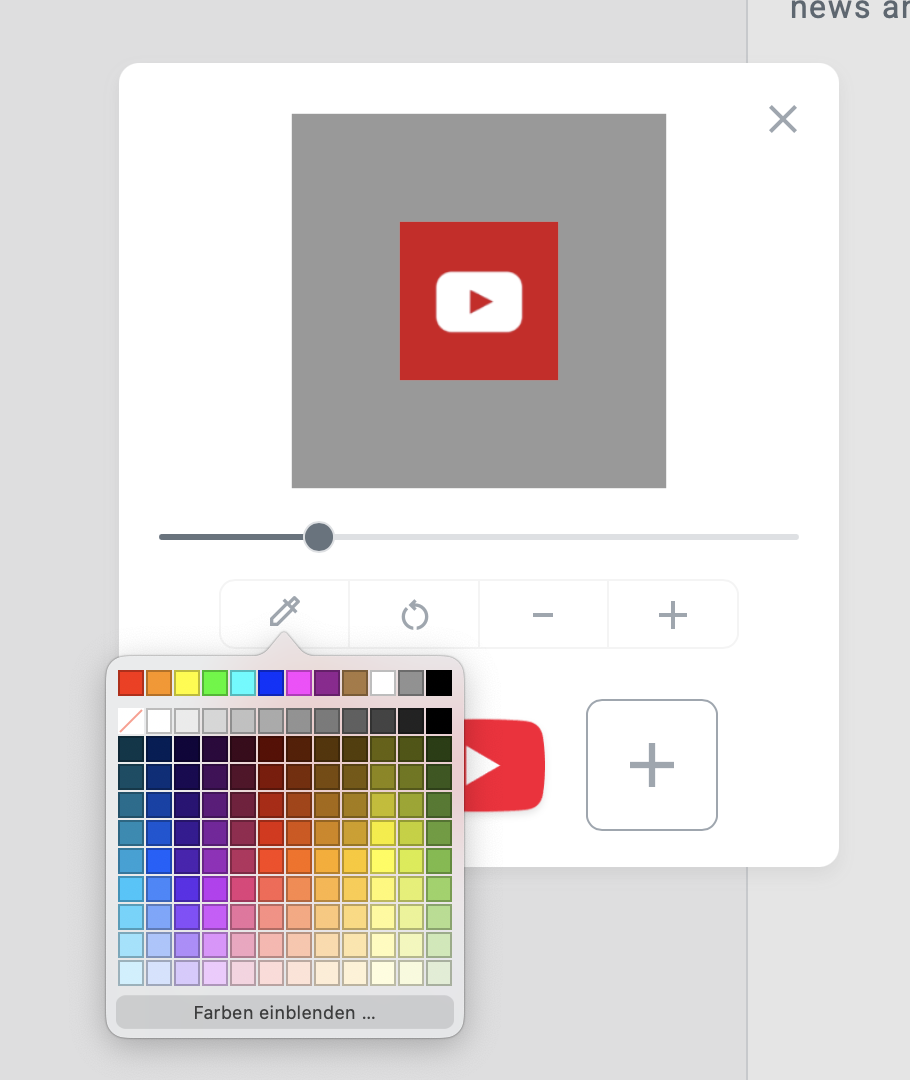Pick the black swatch in top row
The width and height of the screenshot is (910, 1080).
coord(439,683)
